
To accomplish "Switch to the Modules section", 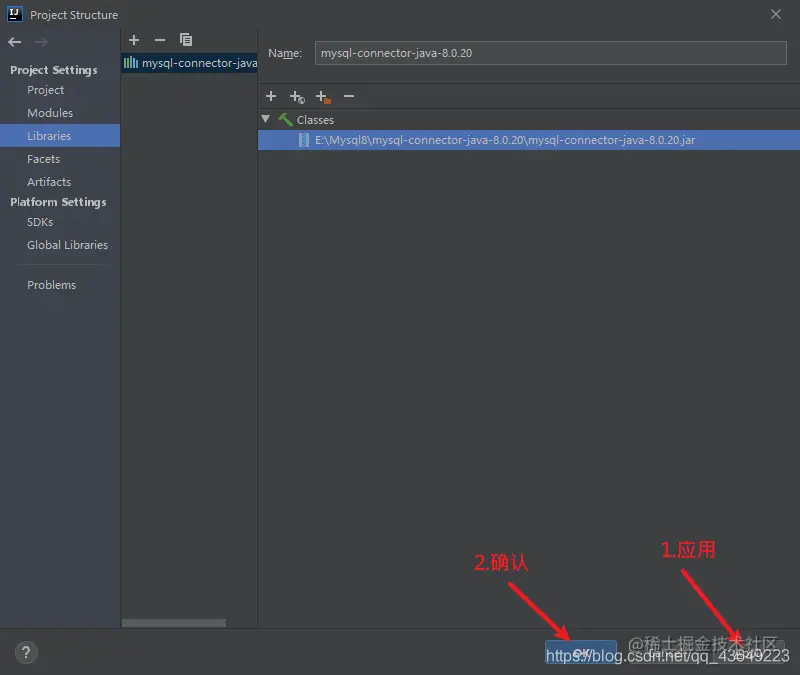I will tap(50, 113).
